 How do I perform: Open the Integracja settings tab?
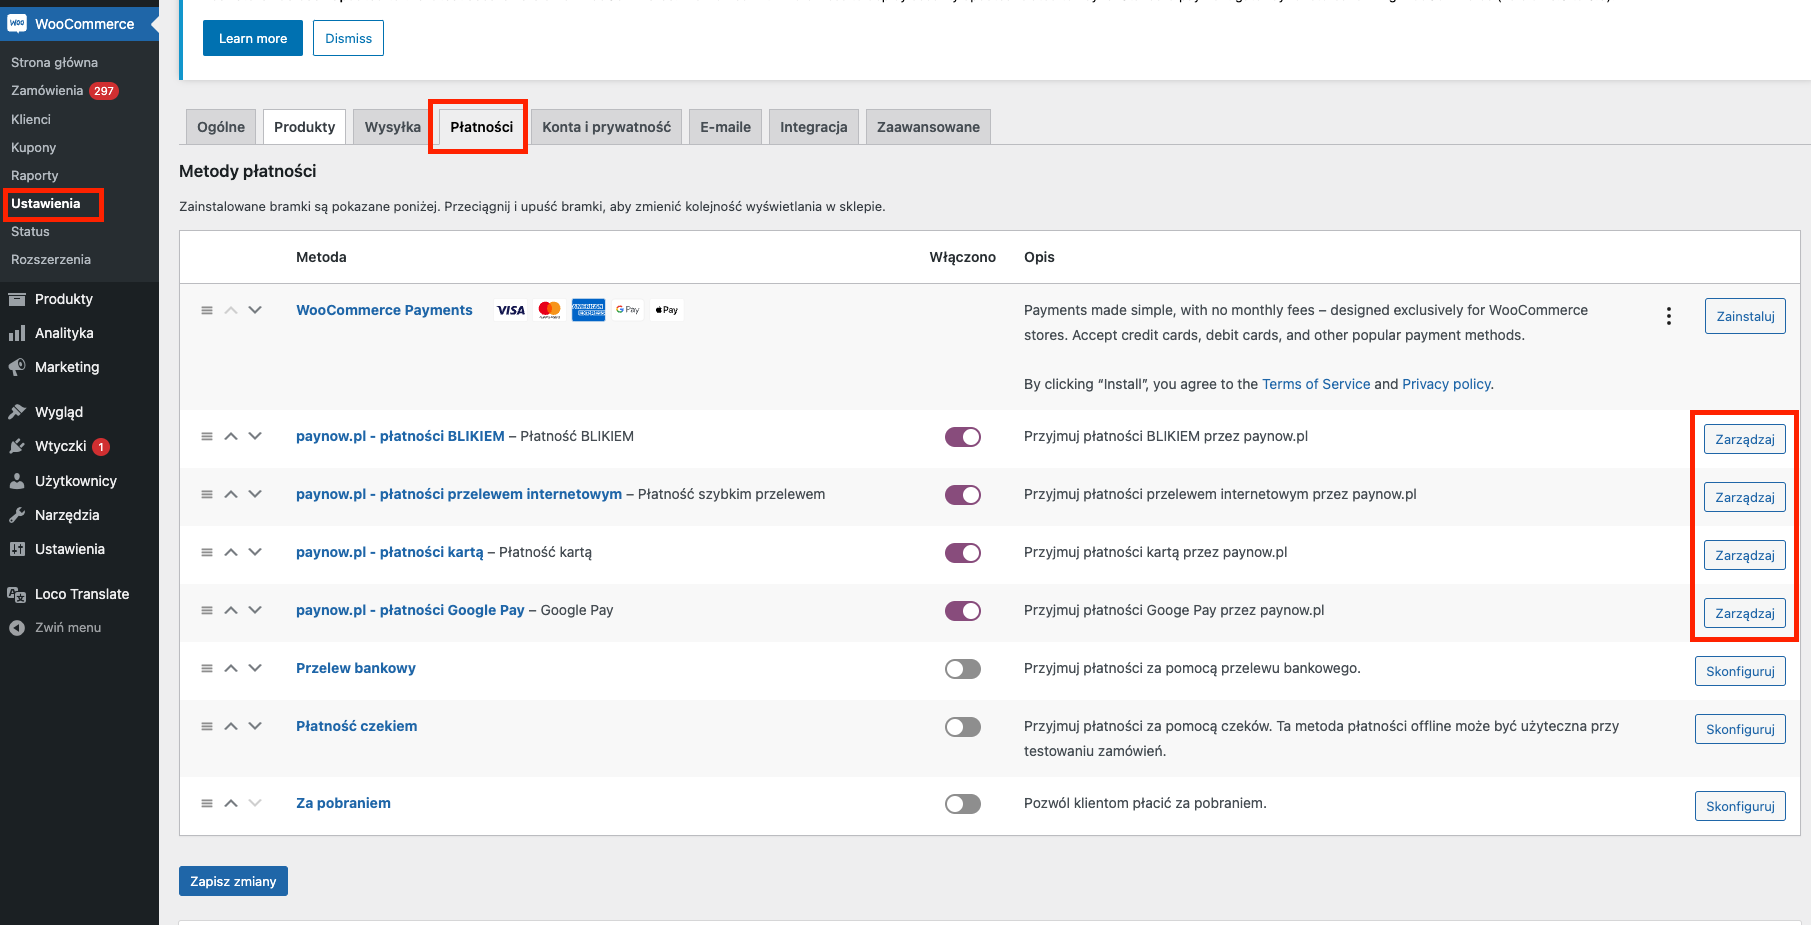coord(814,127)
